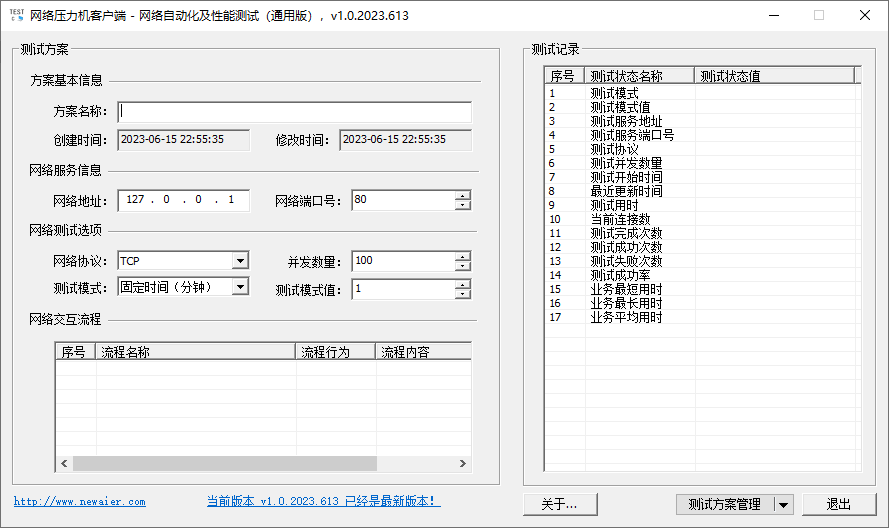Select the 测试成功率 row in 测试记录
Image resolution: width=889 pixels, height=528 pixels.
coord(626,275)
